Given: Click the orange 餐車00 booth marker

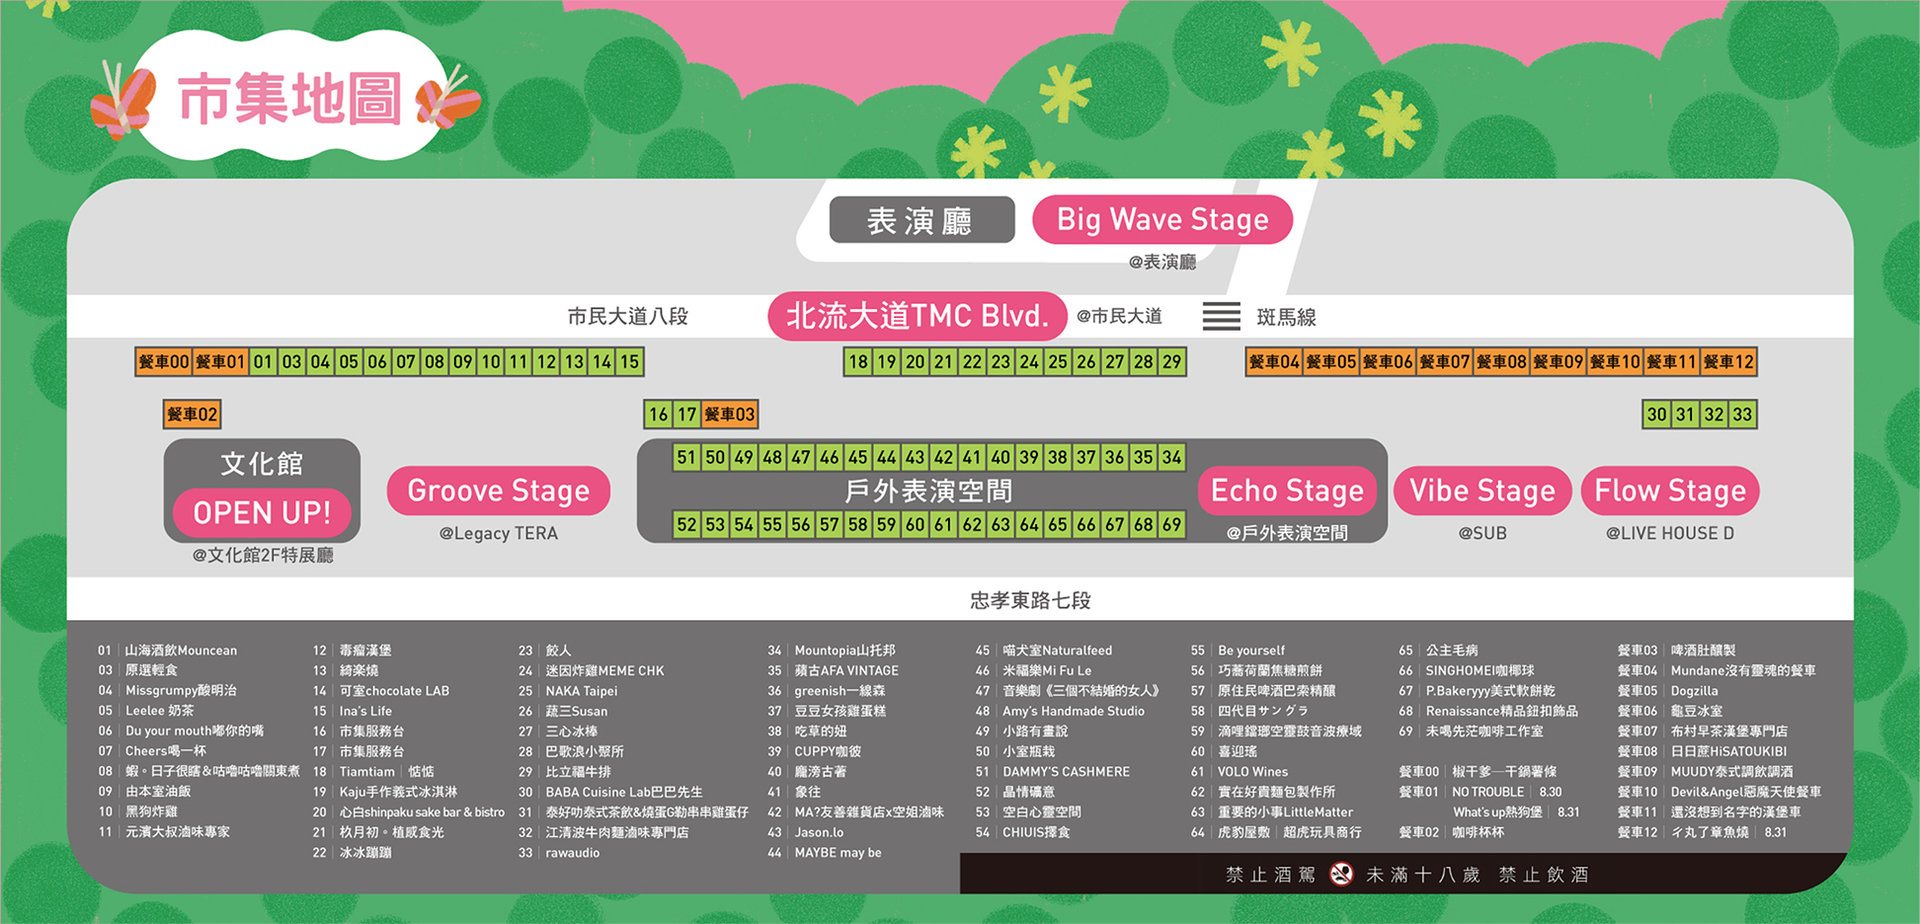Looking at the screenshot, I should (x=164, y=362).
